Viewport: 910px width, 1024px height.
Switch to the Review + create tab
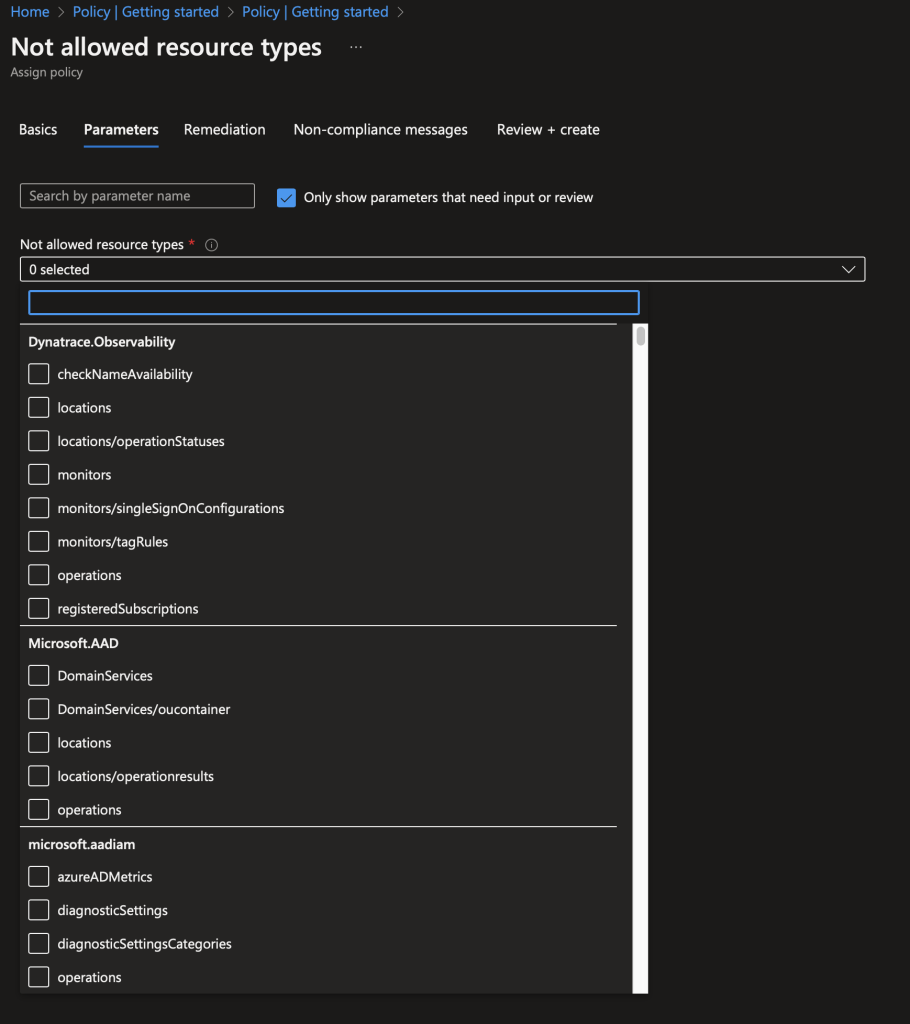[x=548, y=129]
